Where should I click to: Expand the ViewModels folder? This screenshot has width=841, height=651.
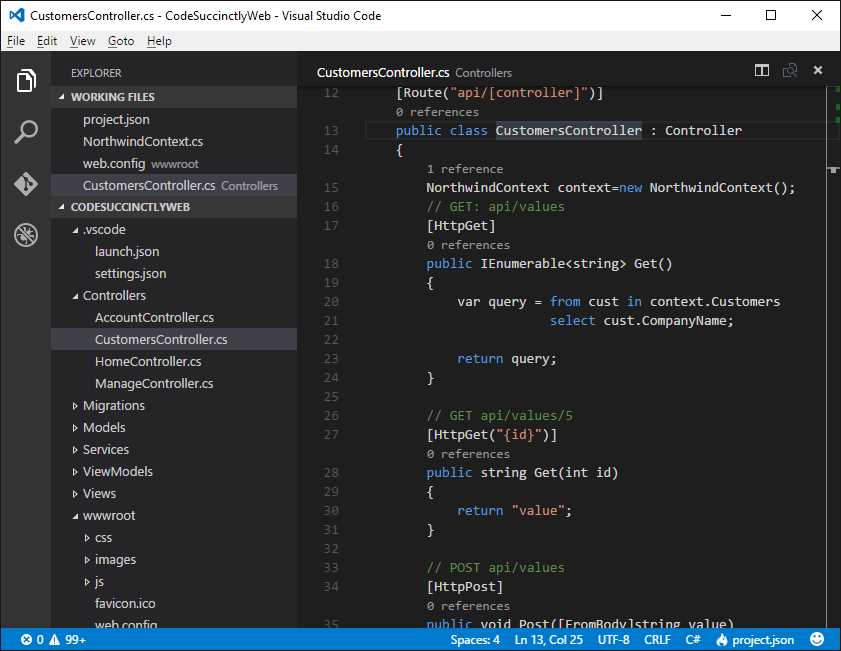(75, 472)
